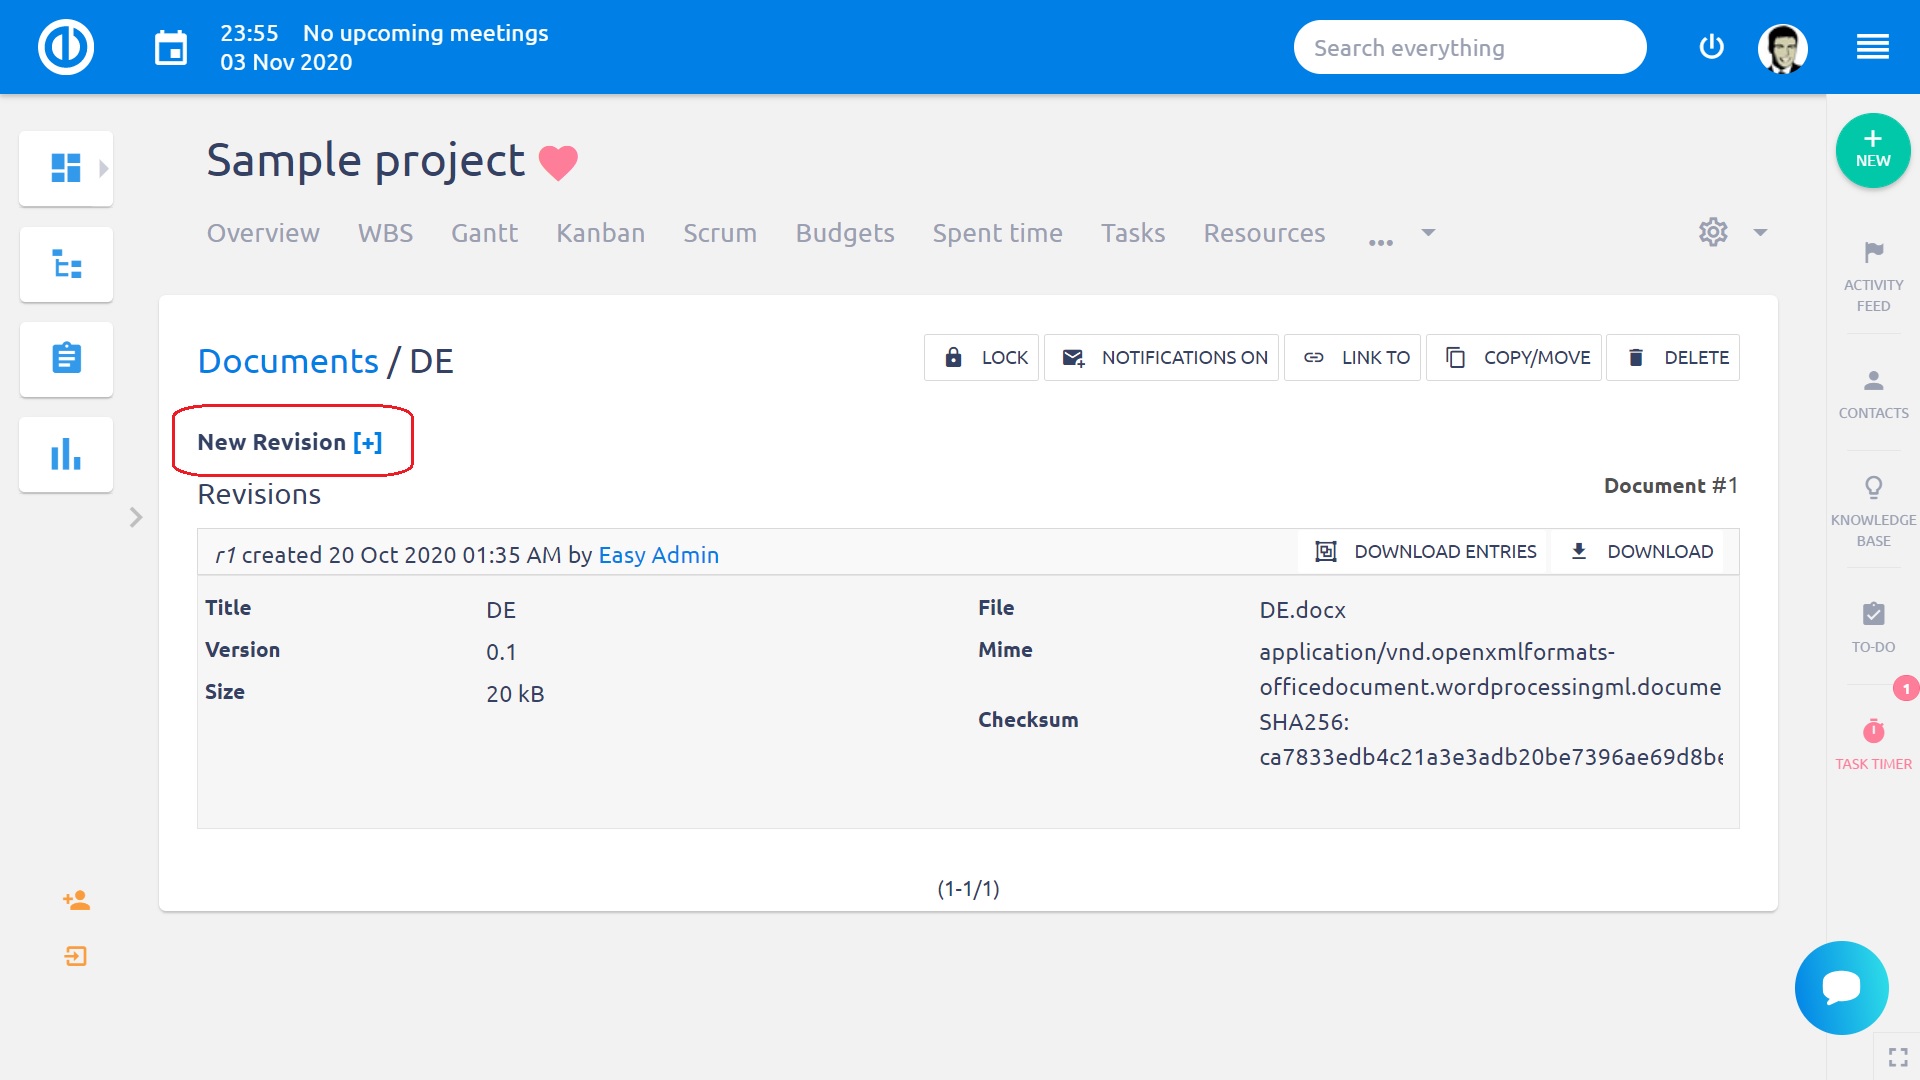Open the chat widget bubble
Screen dimensions: 1920x1080
click(x=1841, y=988)
